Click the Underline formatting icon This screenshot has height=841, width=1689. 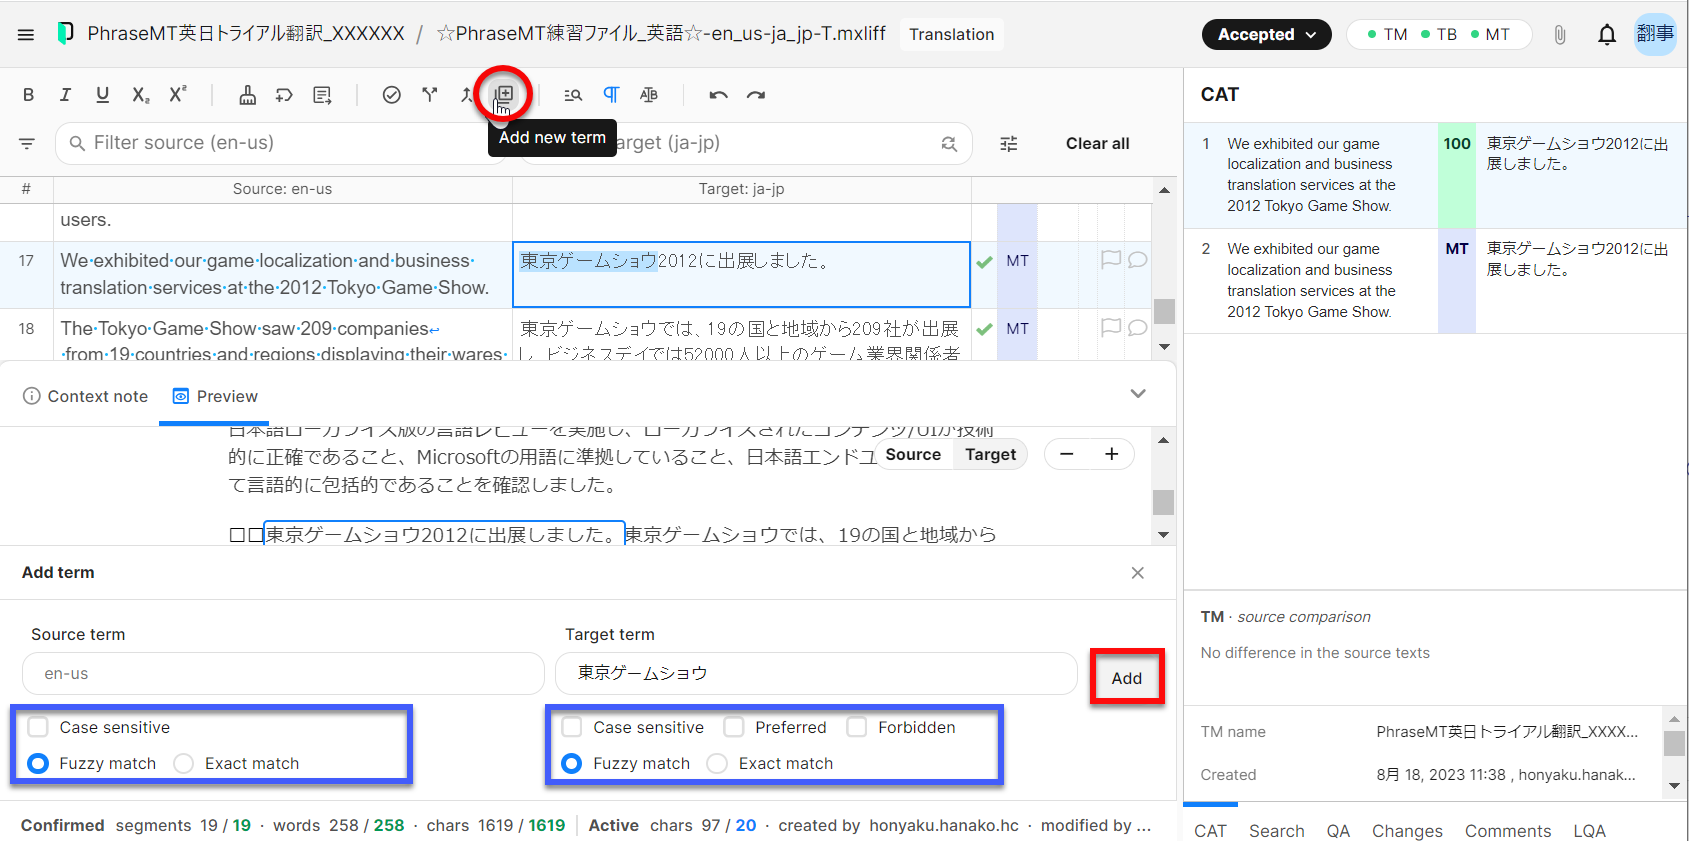tap(102, 95)
